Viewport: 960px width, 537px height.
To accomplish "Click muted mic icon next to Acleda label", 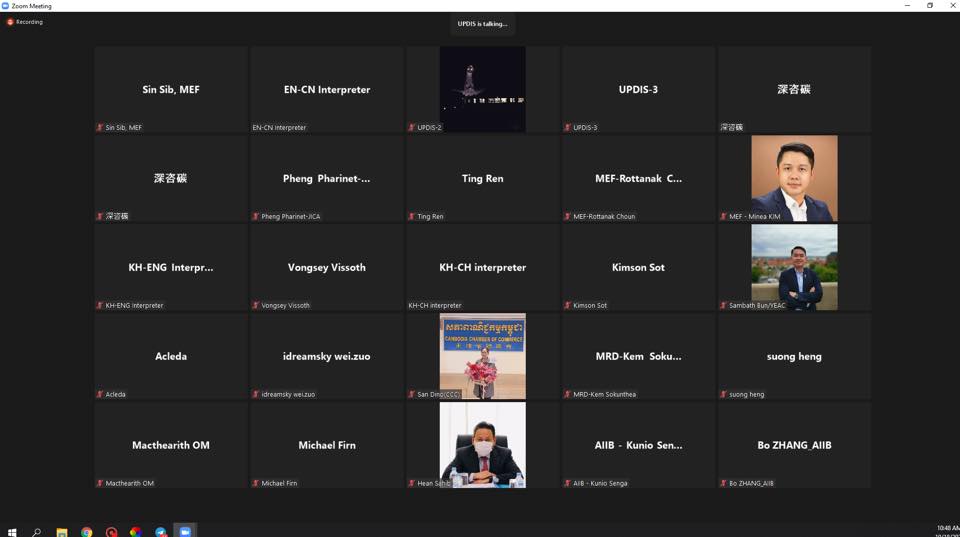I will [100, 395].
